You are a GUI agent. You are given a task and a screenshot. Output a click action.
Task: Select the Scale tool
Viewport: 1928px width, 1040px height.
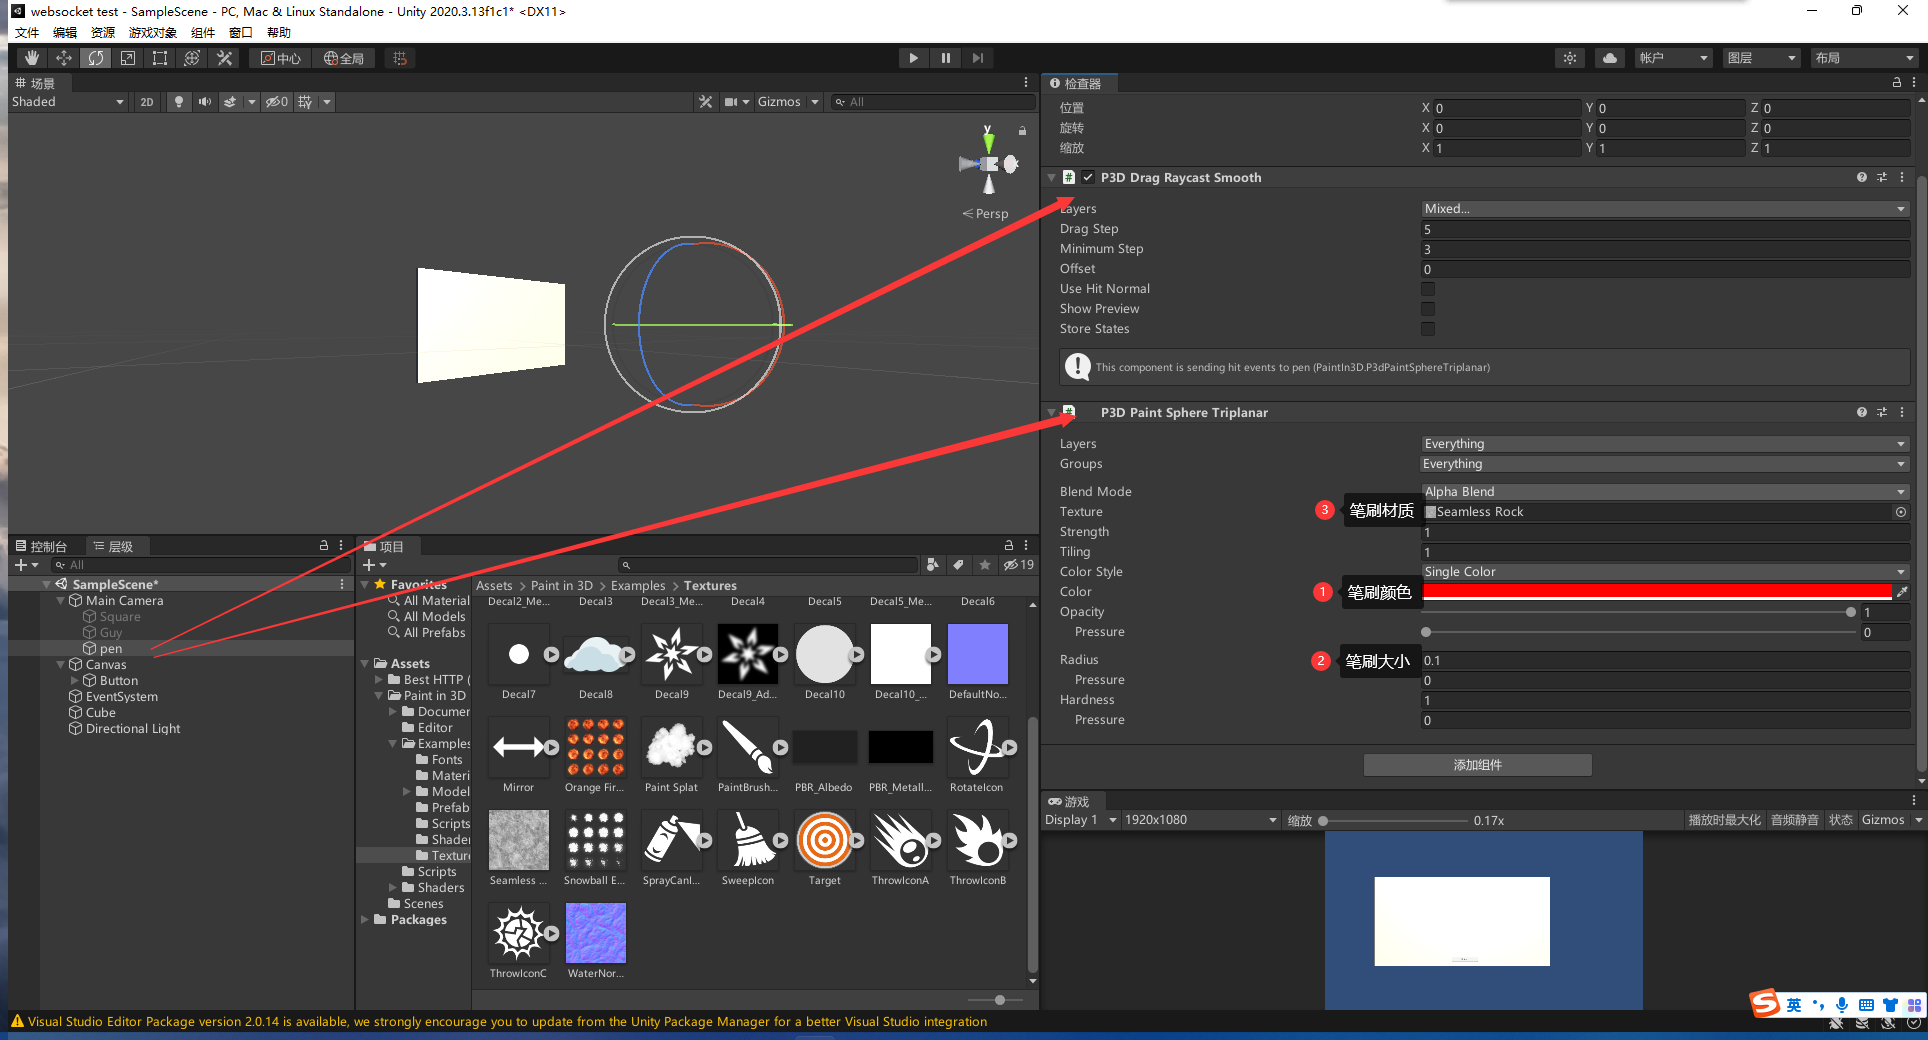128,57
